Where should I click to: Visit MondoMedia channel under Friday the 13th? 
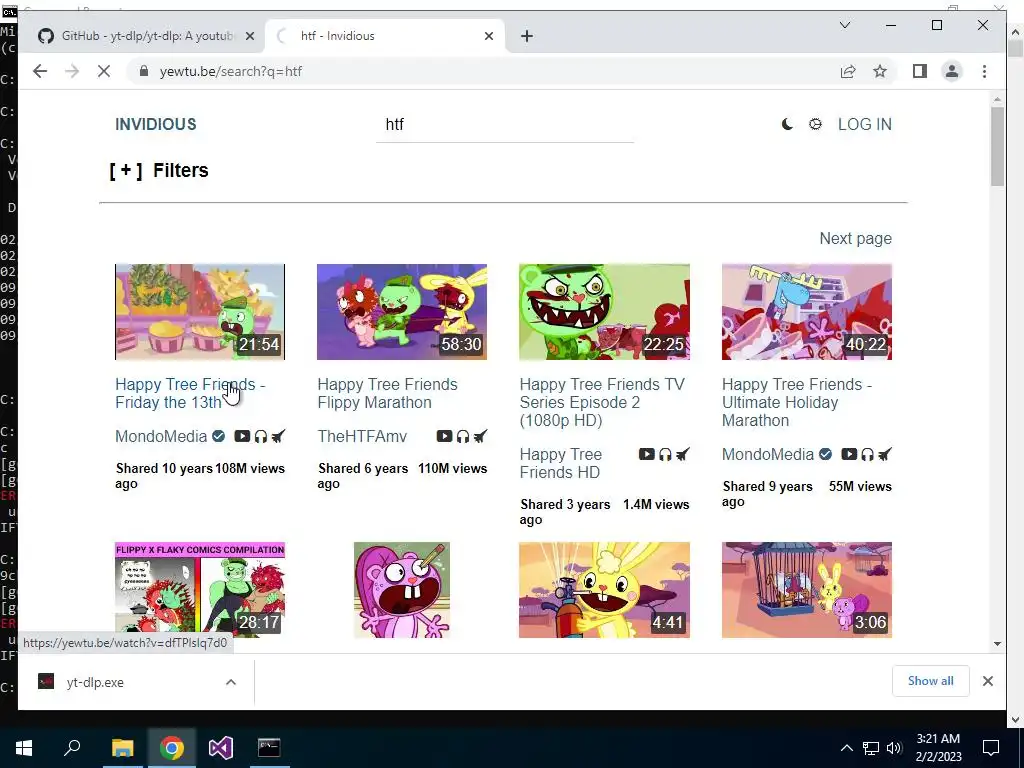click(x=161, y=436)
